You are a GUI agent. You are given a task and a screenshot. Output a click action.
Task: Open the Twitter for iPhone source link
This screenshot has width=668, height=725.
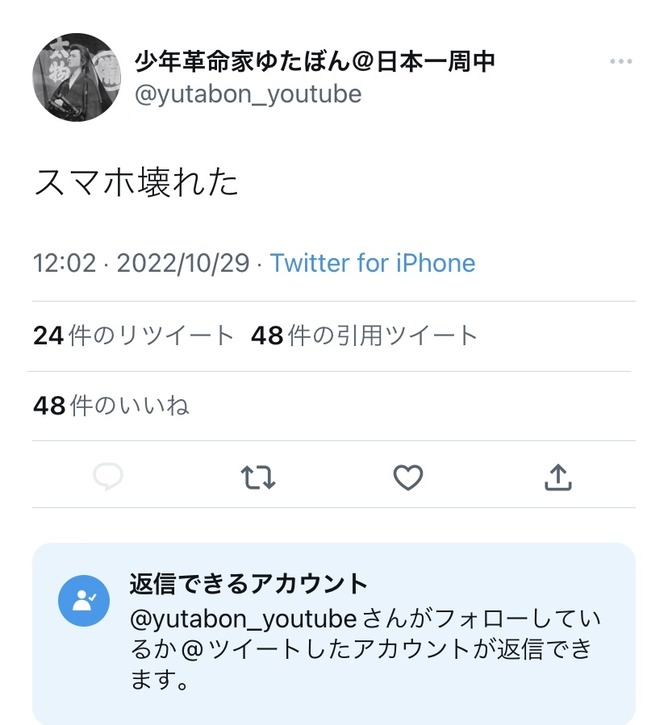(x=373, y=263)
